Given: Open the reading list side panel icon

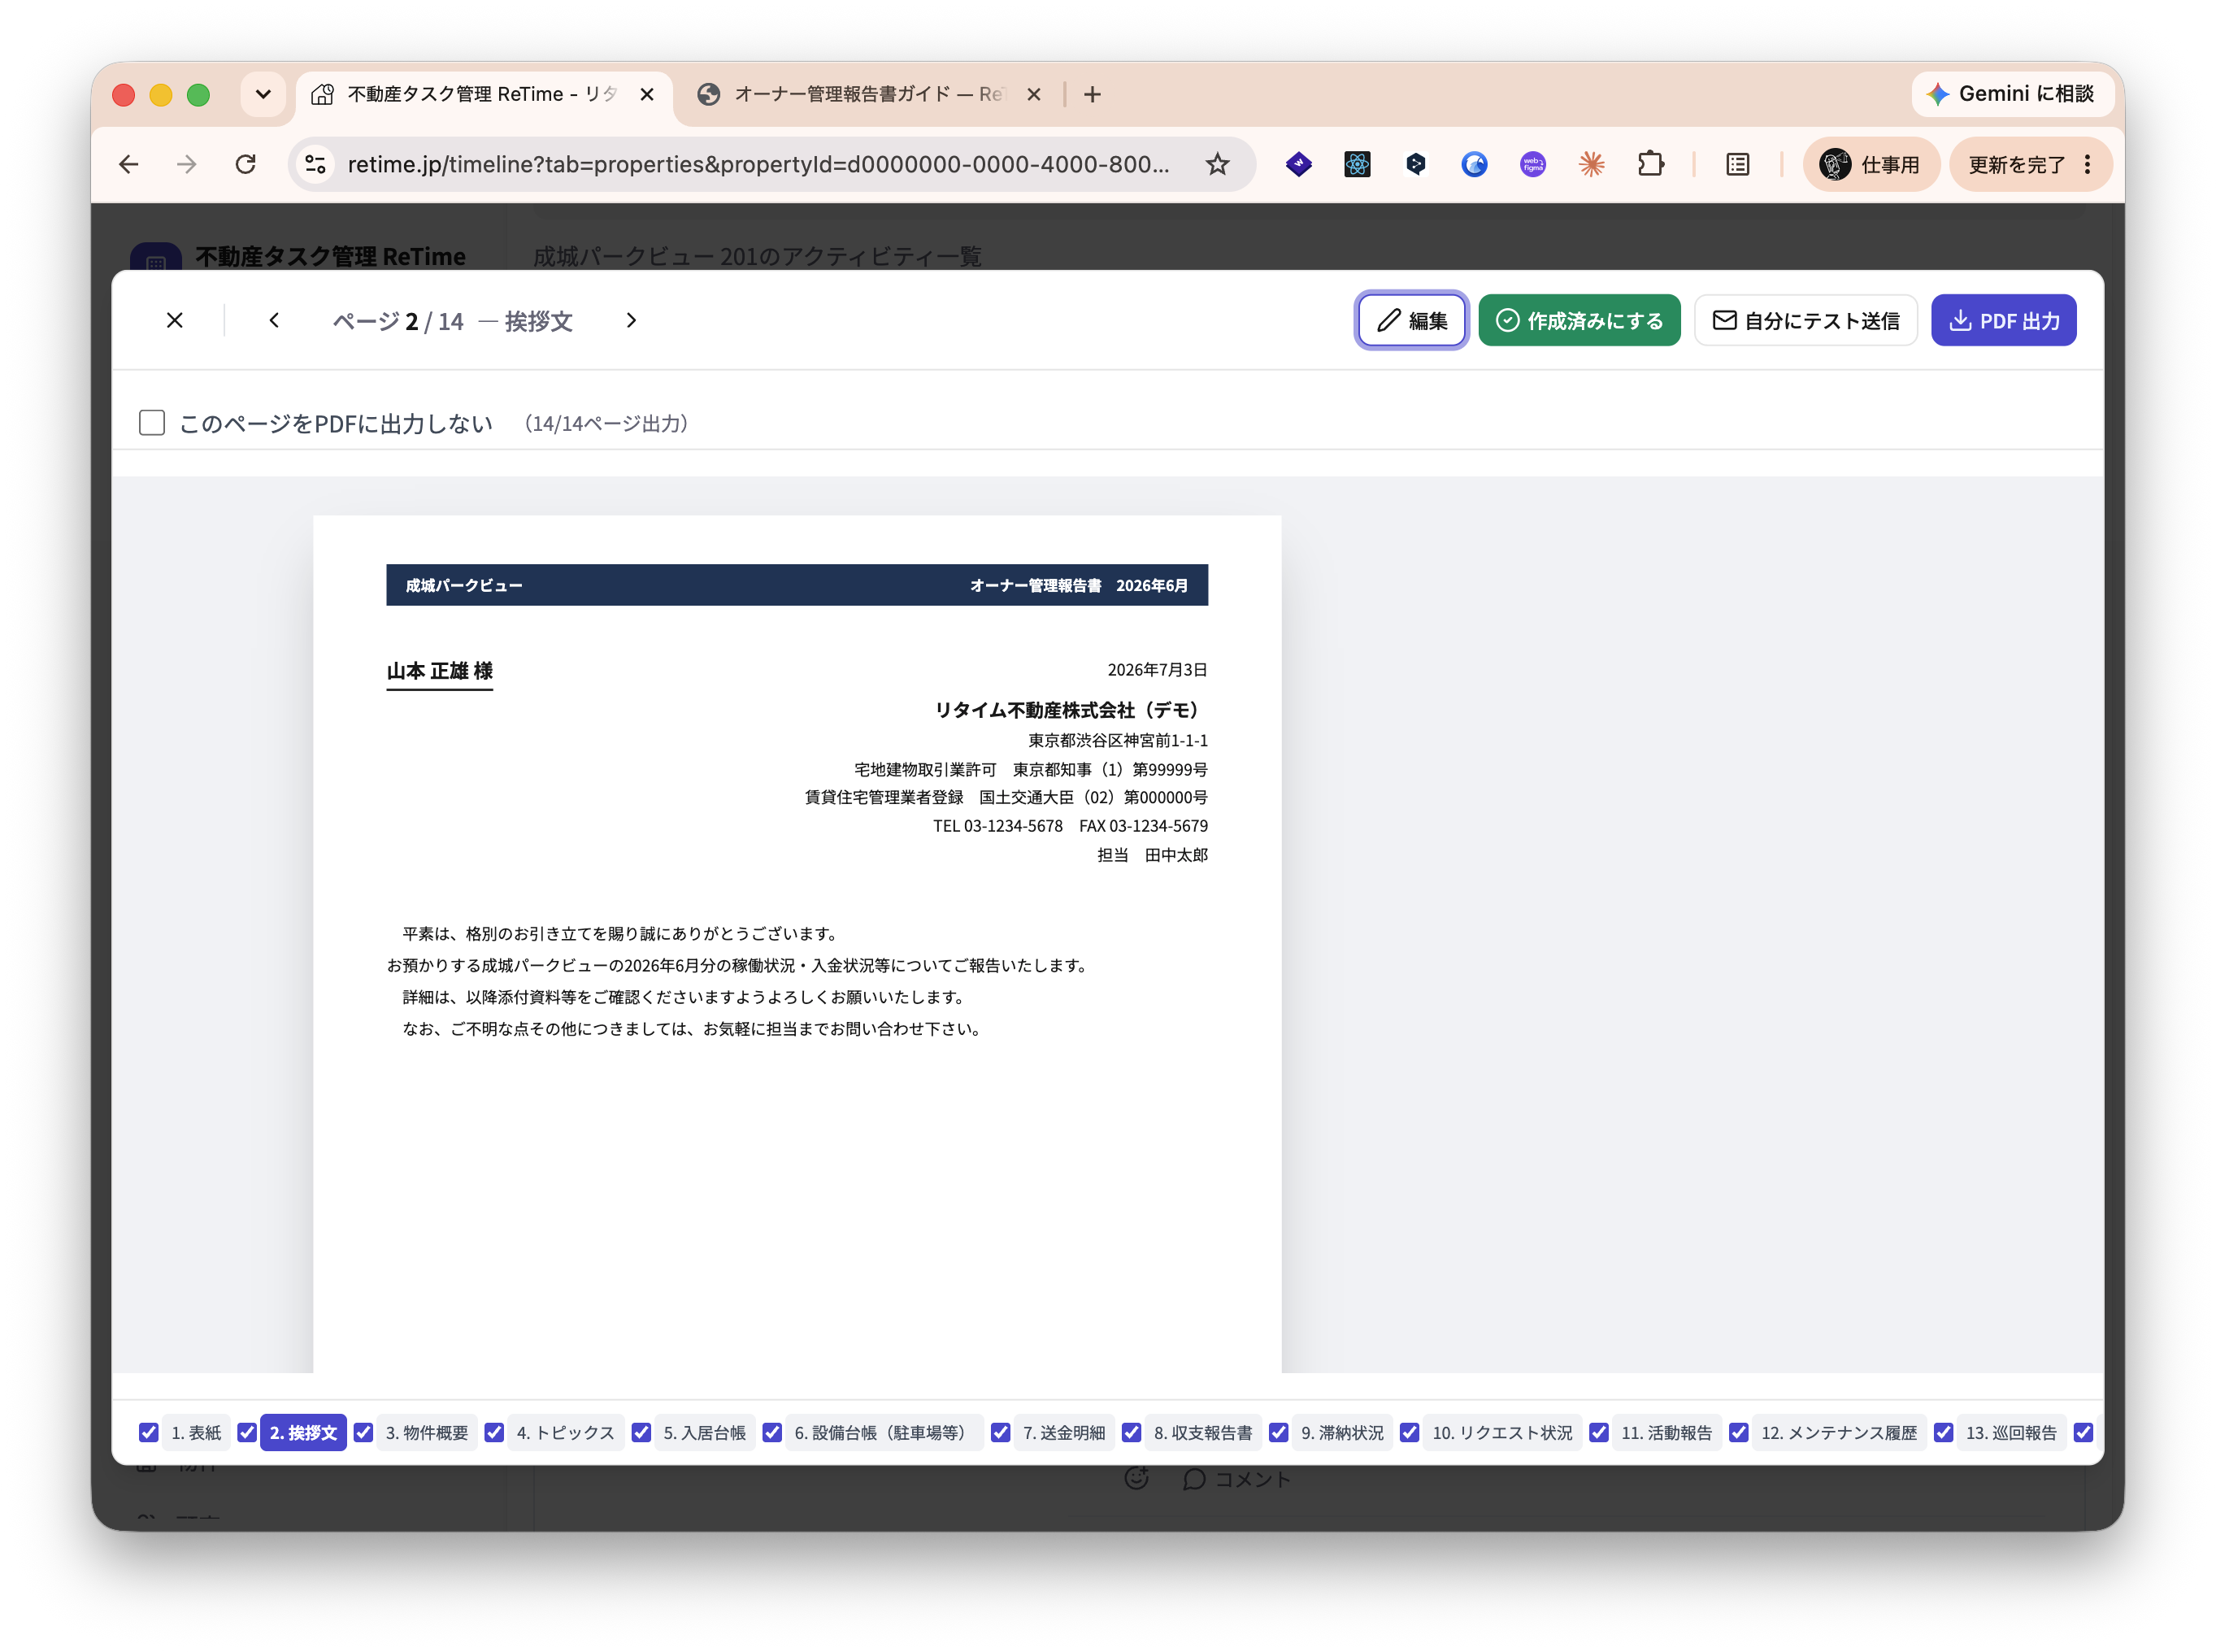Looking at the screenshot, I should coord(1737,164).
